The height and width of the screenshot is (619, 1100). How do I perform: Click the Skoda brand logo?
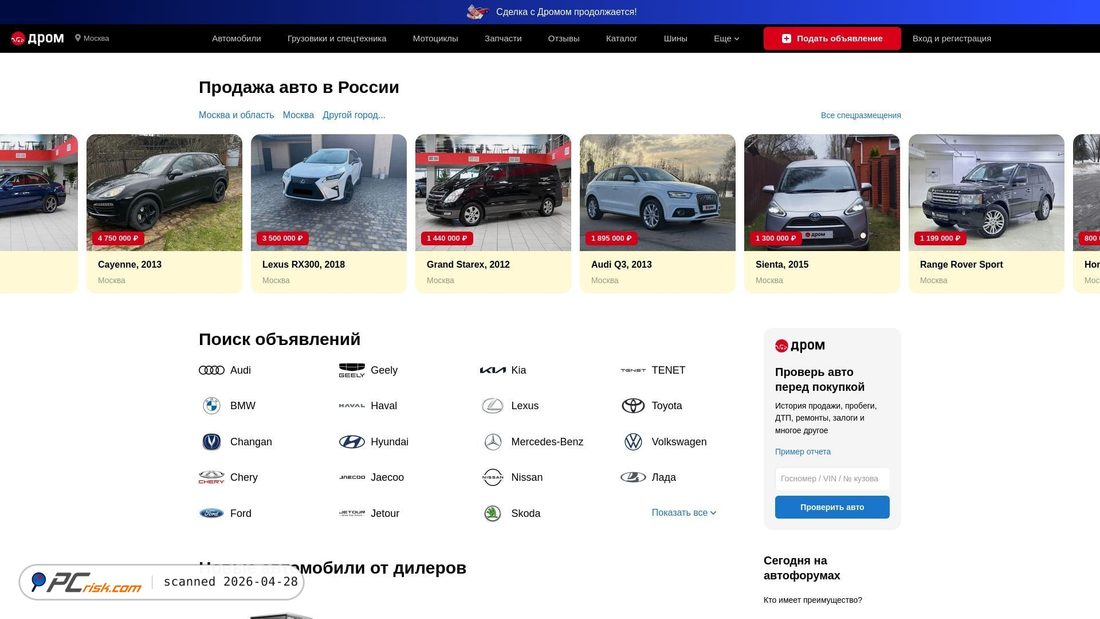tap(492, 513)
